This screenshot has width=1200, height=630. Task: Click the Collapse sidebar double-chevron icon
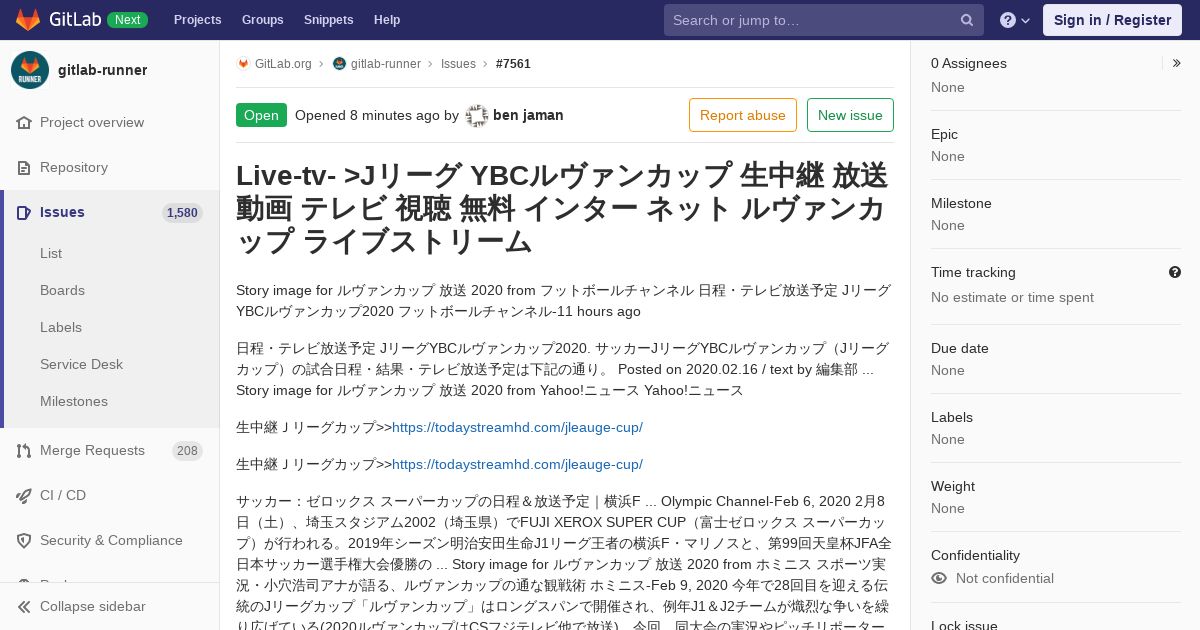[24, 606]
